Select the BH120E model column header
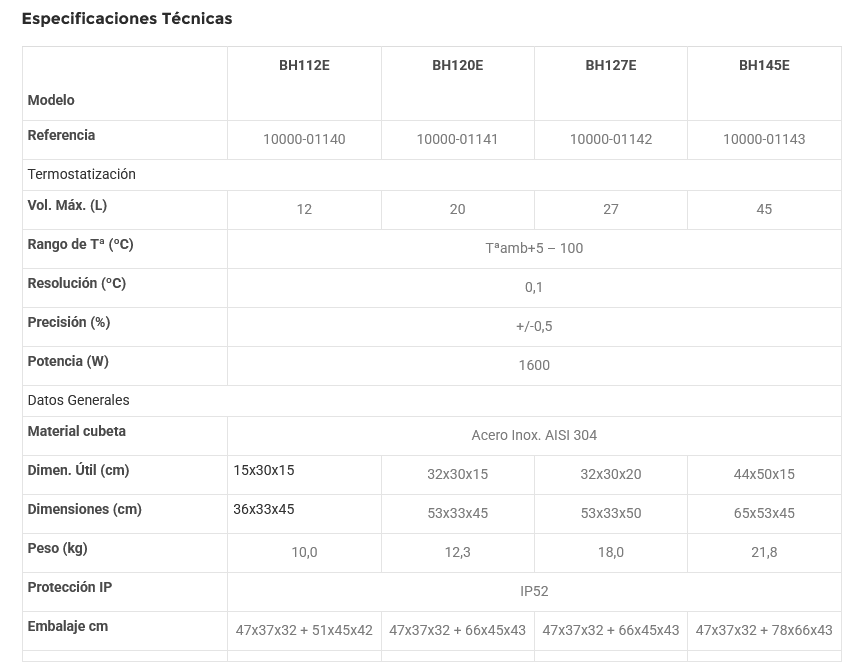The height and width of the screenshot is (672, 861). [457, 66]
